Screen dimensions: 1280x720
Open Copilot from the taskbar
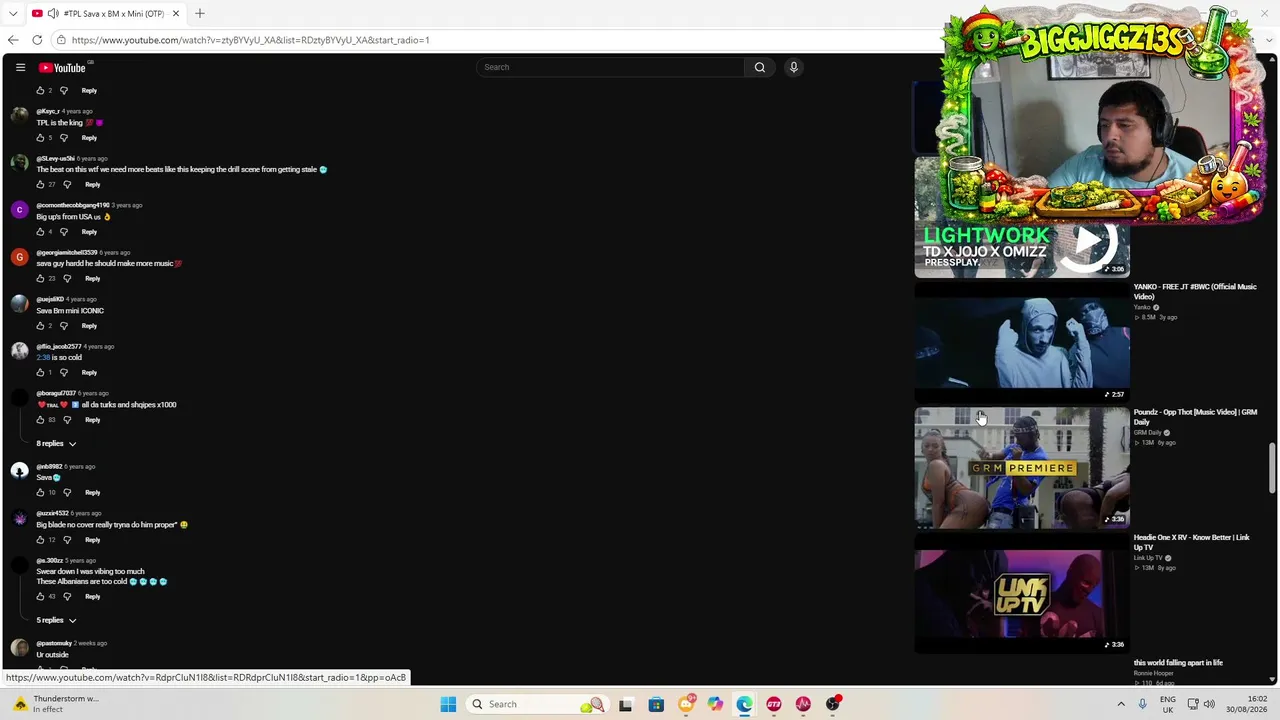(x=715, y=704)
